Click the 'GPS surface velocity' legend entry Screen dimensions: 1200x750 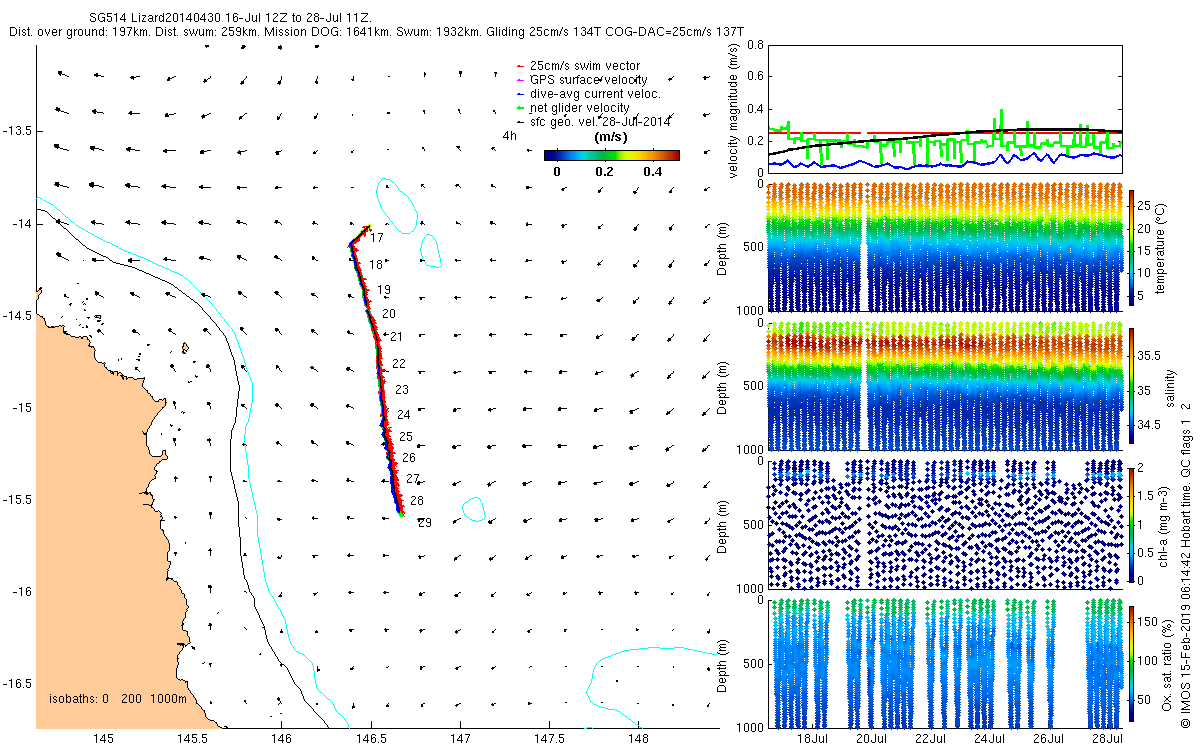click(583, 80)
